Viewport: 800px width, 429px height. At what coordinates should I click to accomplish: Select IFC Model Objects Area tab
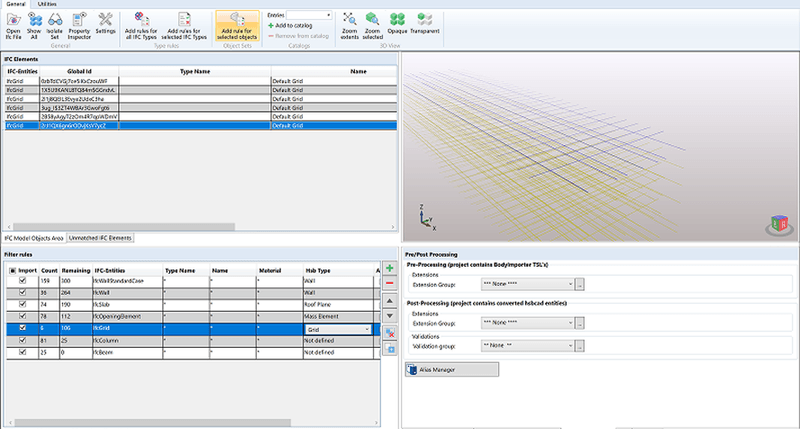(34, 238)
